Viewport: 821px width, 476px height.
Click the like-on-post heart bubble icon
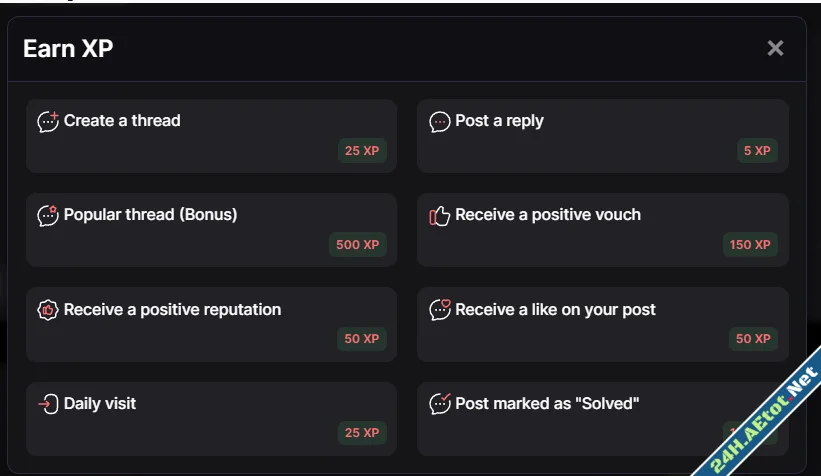point(440,310)
